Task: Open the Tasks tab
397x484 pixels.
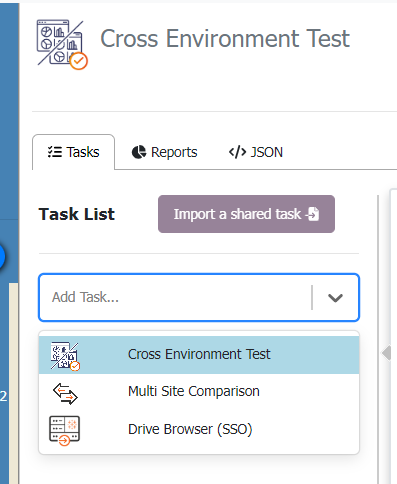Action: click(x=73, y=152)
